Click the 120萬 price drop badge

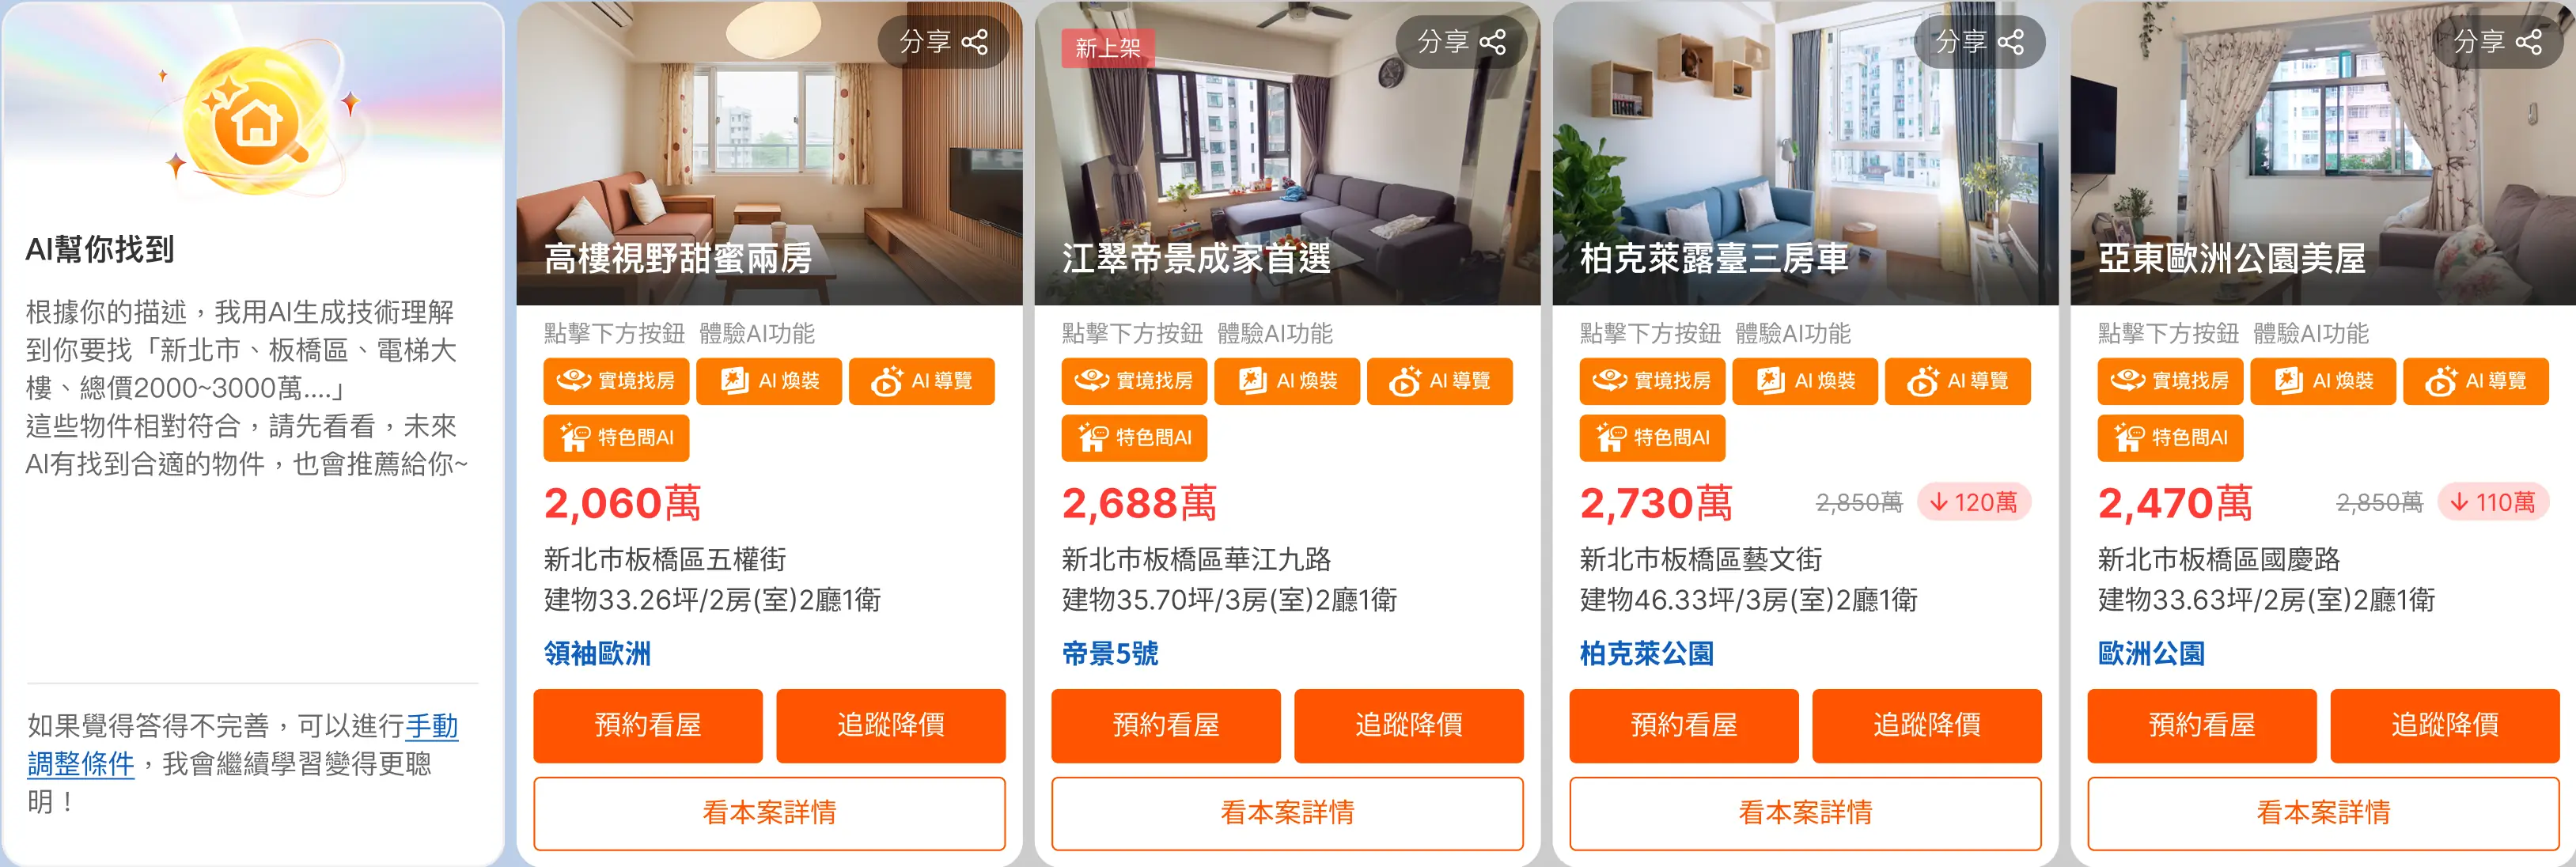(1973, 502)
